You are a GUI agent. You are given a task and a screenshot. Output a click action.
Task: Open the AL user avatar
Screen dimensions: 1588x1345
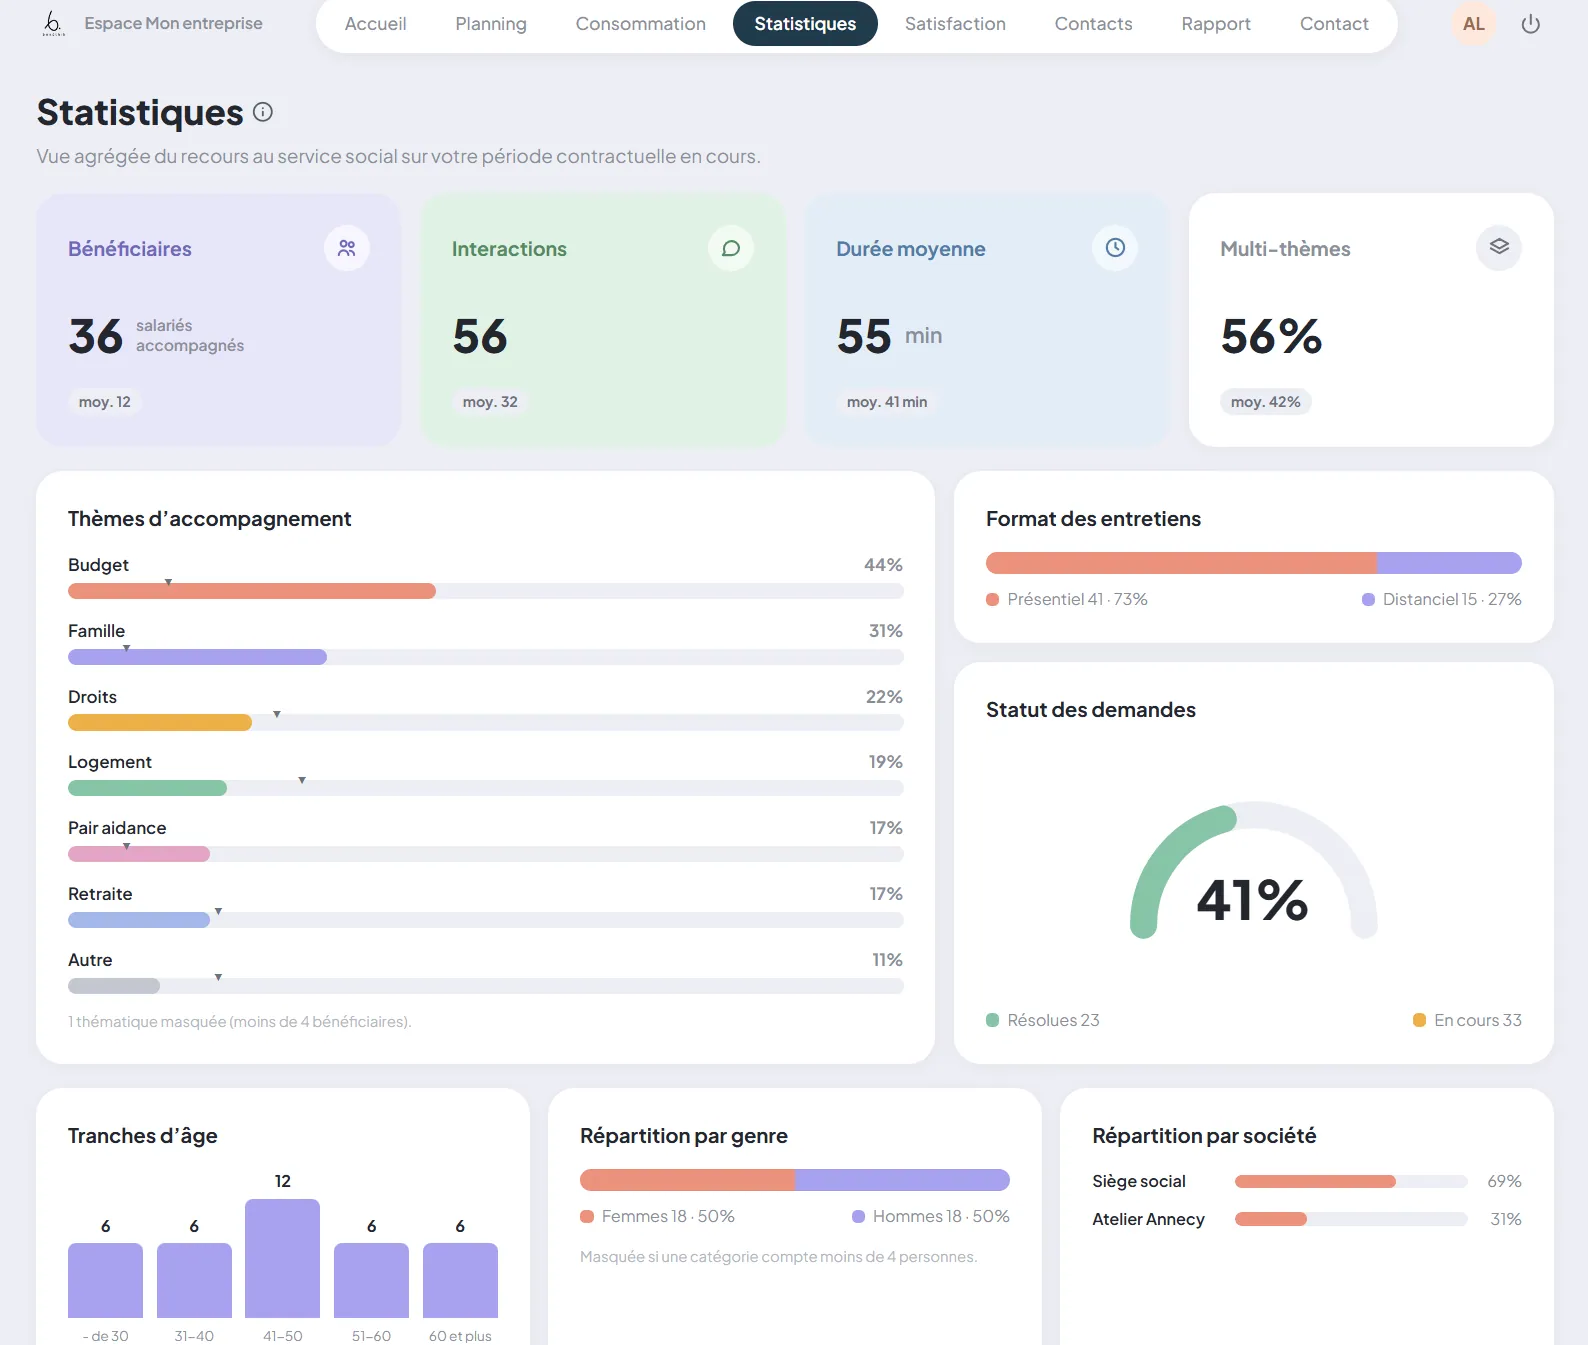click(x=1473, y=24)
